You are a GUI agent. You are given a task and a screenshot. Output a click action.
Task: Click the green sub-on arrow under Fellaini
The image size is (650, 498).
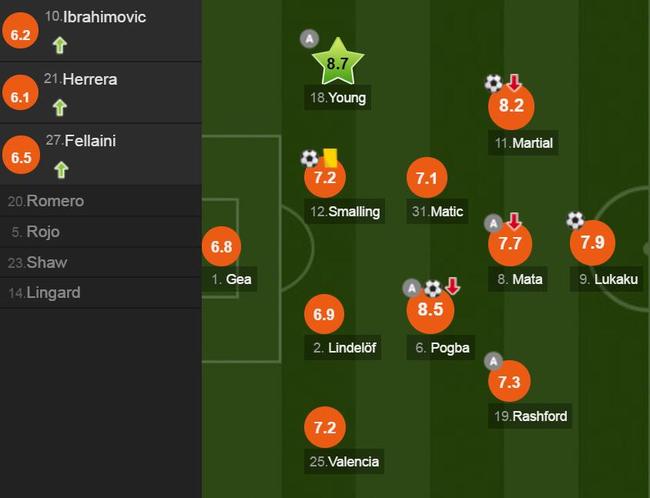[x=61, y=170]
